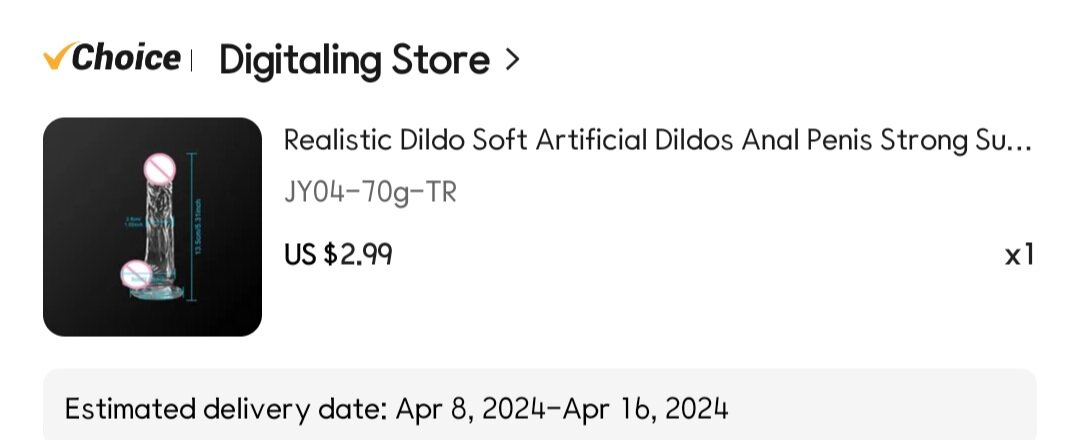Image resolution: width=1080 pixels, height=440 pixels.
Task: Tap the lower pink blurred circle in thumbnail
Action: 135,273
